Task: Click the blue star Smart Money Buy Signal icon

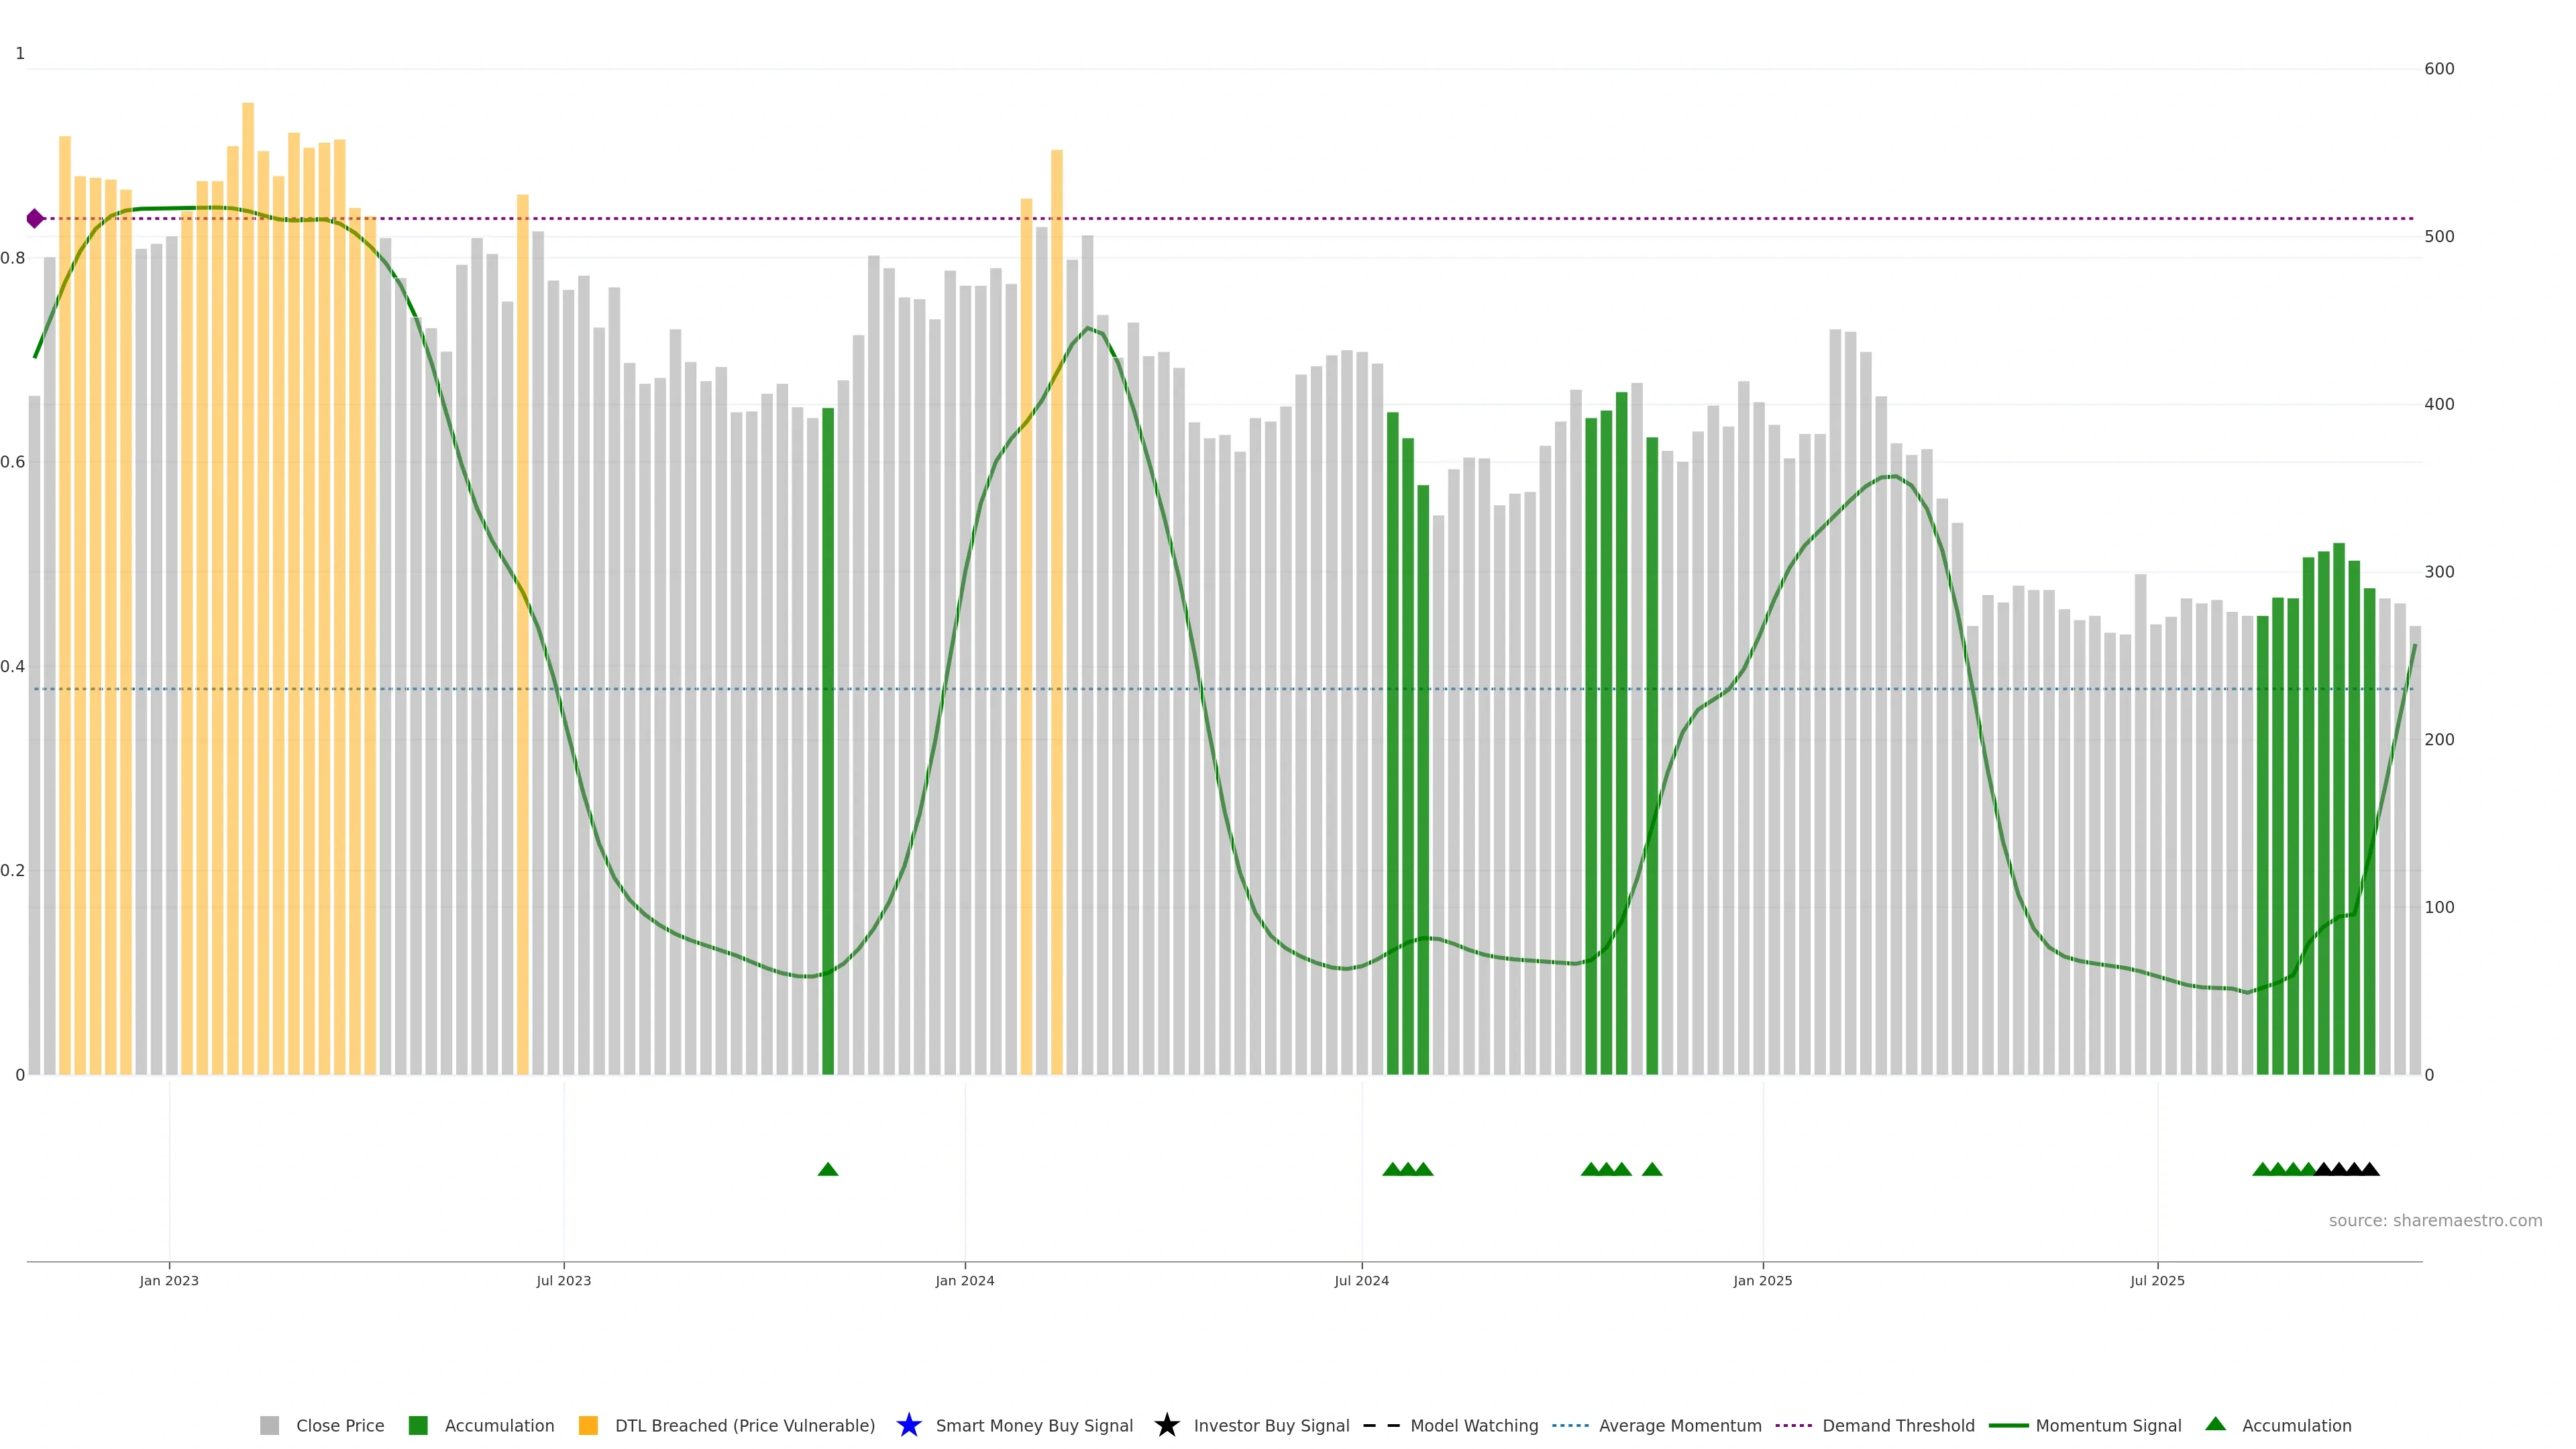Action: tap(908, 1425)
